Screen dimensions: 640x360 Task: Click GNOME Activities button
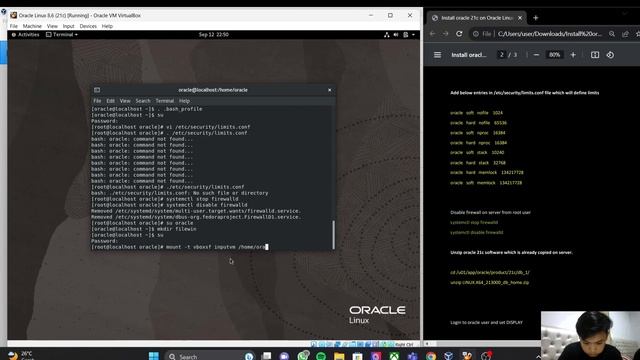point(25,35)
